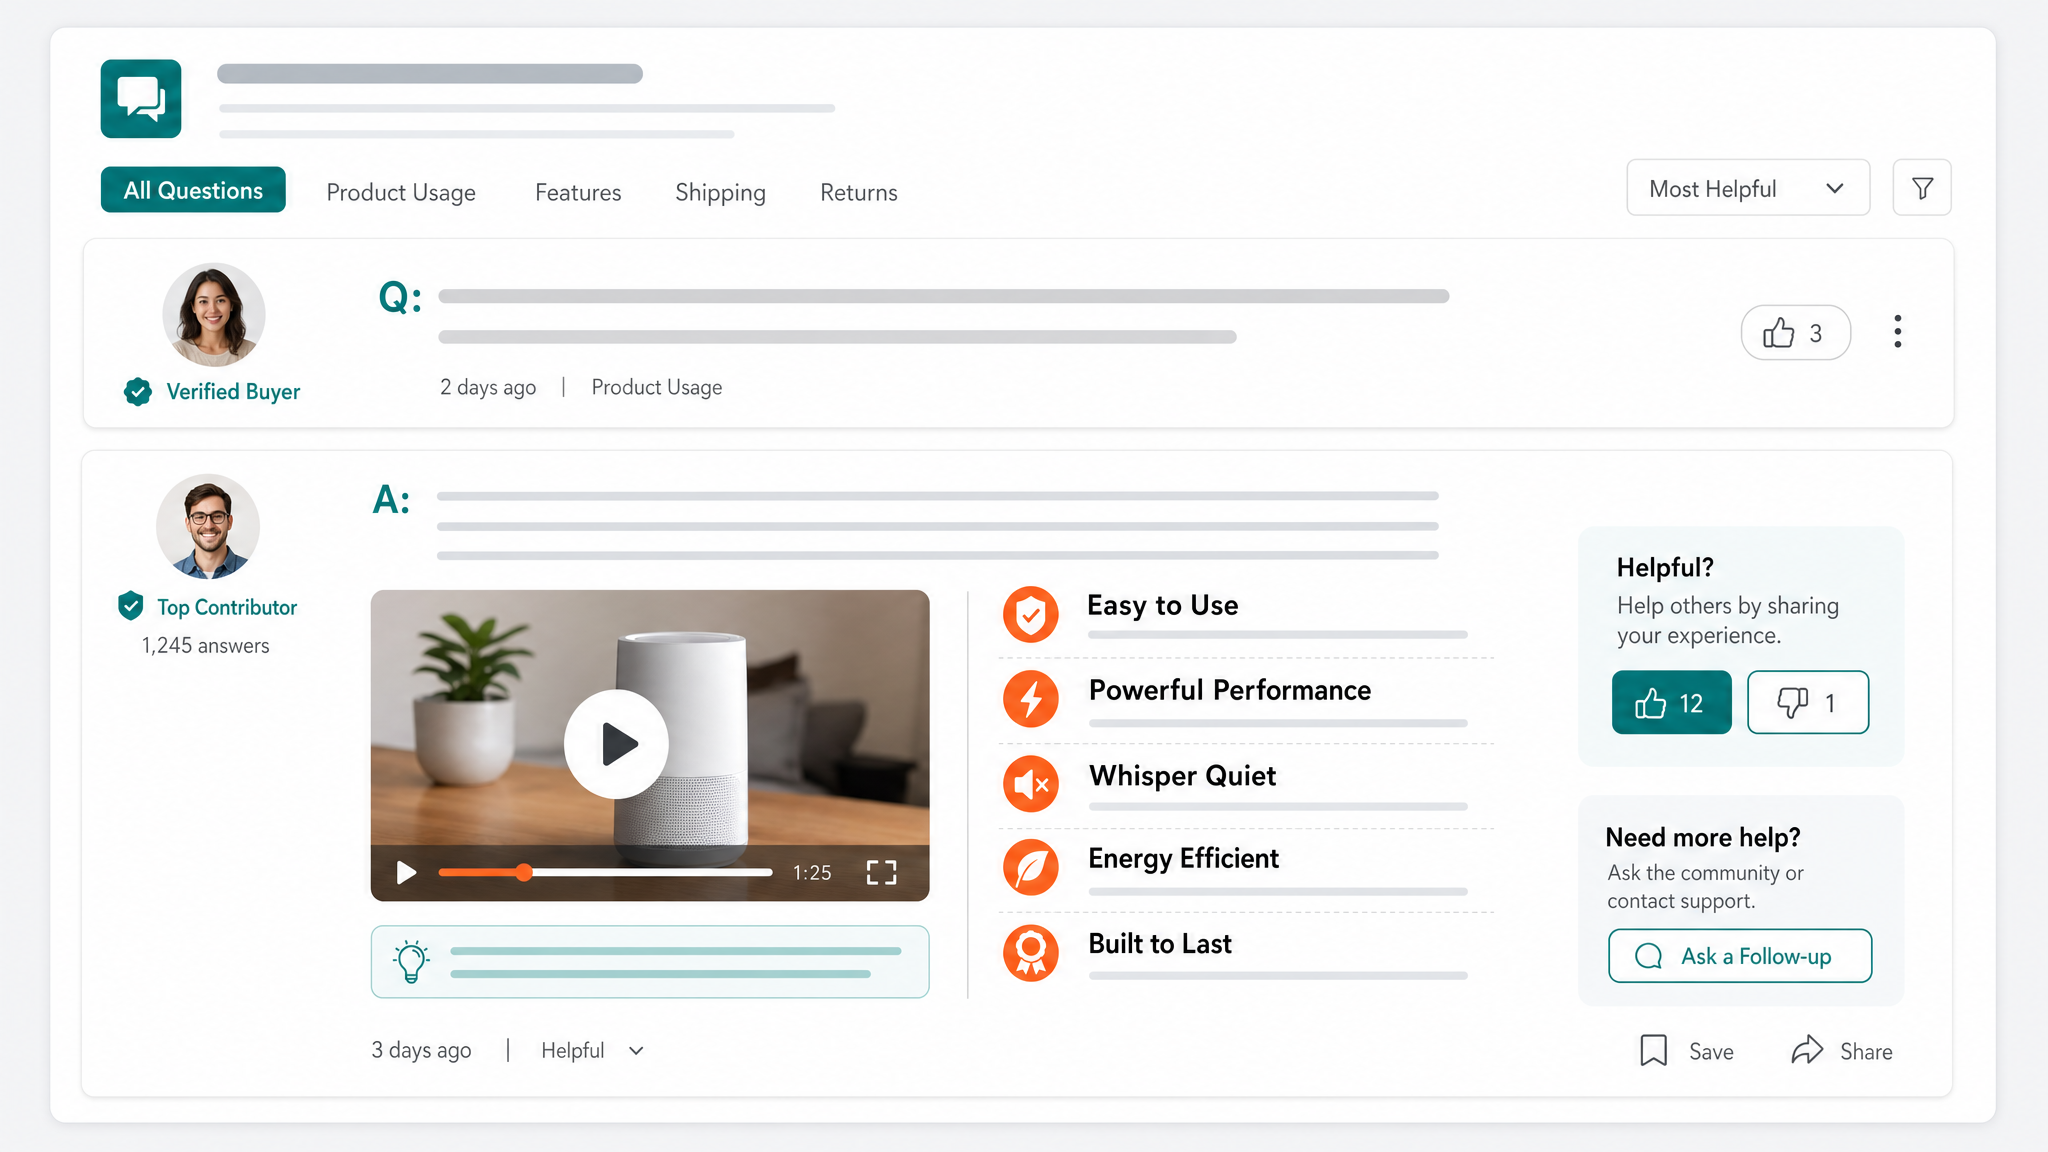Click the Share arrow icon
The image size is (2048, 1152).
tap(1807, 1050)
